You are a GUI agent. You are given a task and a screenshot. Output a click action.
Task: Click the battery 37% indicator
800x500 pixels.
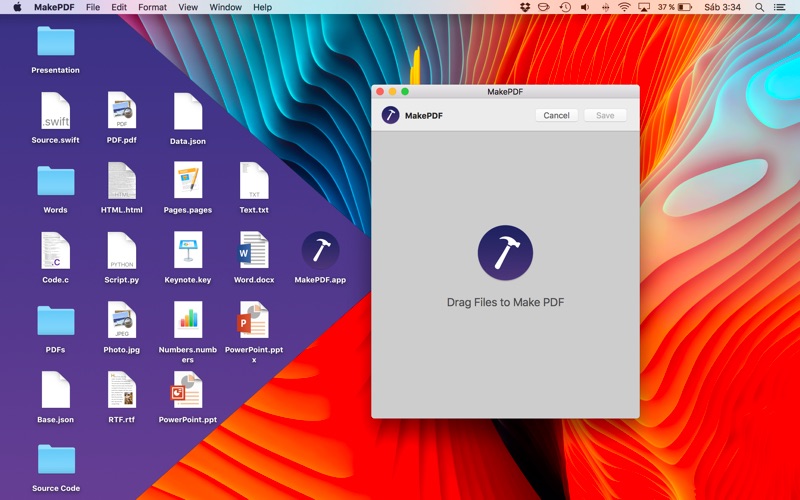click(674, 7)
